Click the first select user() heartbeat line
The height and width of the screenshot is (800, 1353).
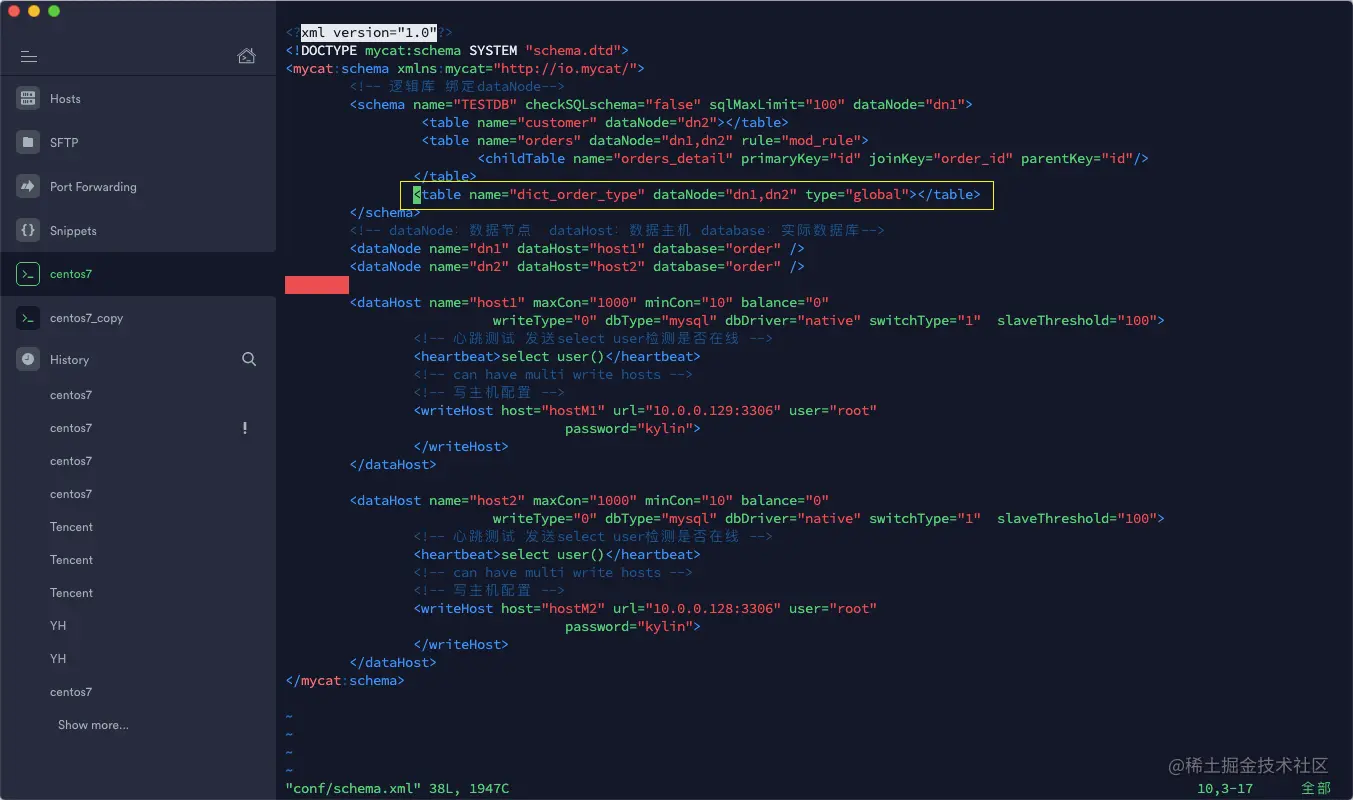557,356
